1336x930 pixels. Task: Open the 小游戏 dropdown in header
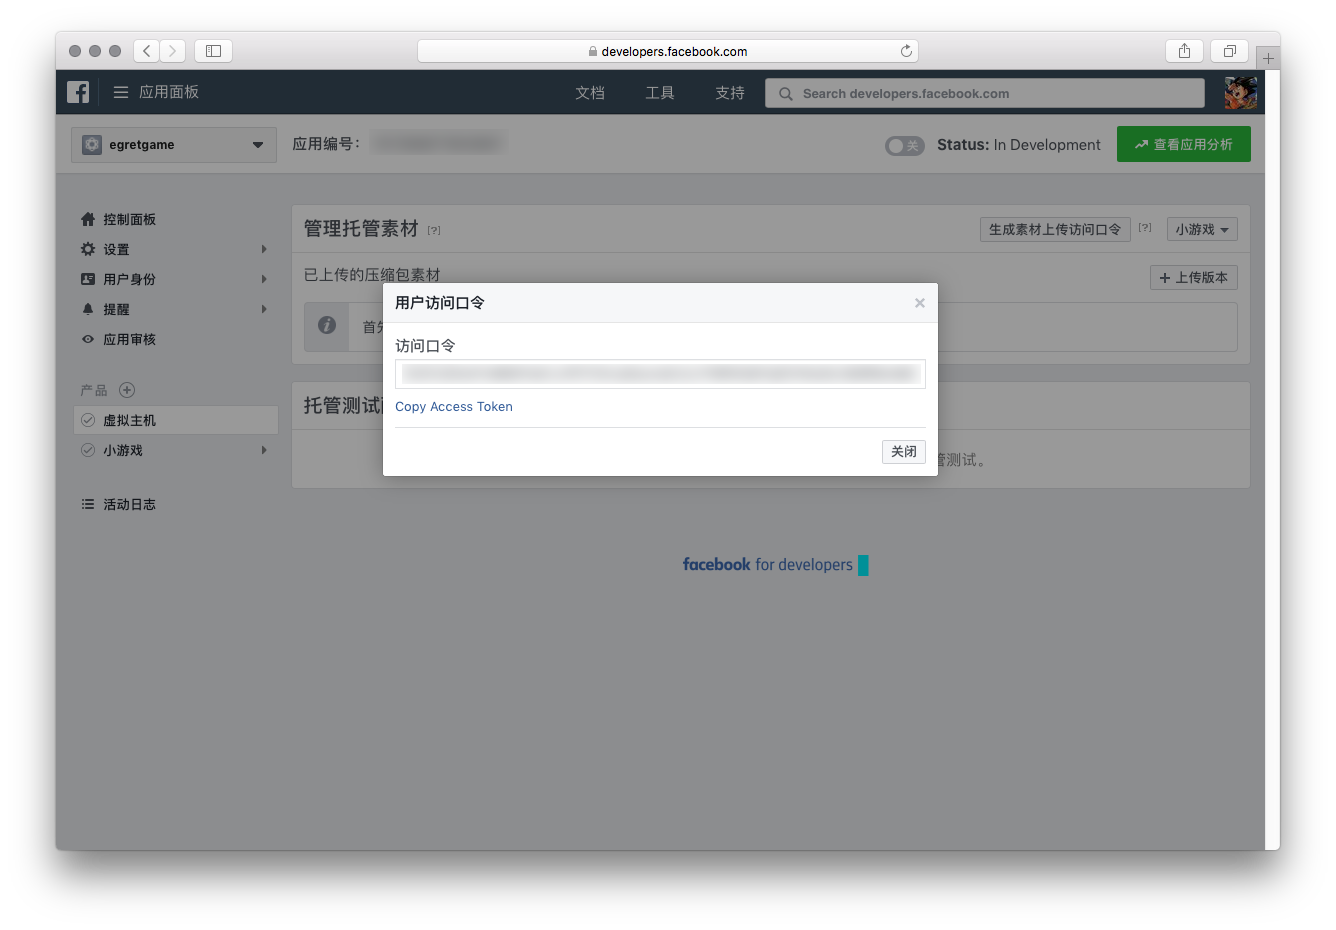tap(1201, 229)
